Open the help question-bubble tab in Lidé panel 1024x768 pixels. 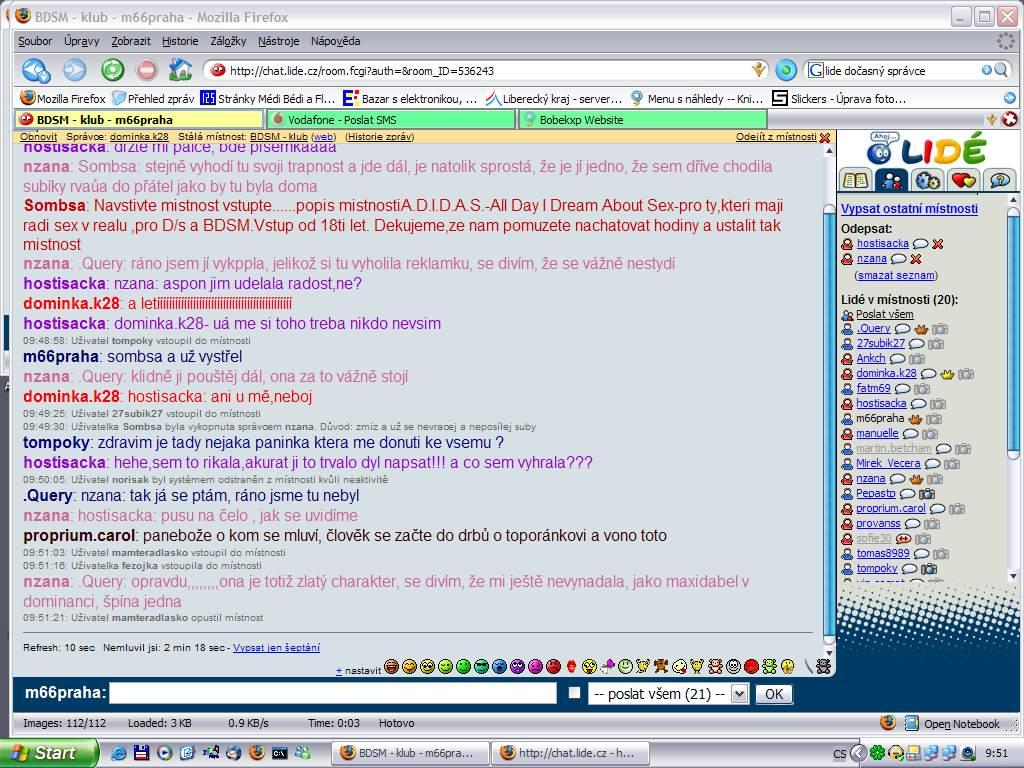coord(999,180)
